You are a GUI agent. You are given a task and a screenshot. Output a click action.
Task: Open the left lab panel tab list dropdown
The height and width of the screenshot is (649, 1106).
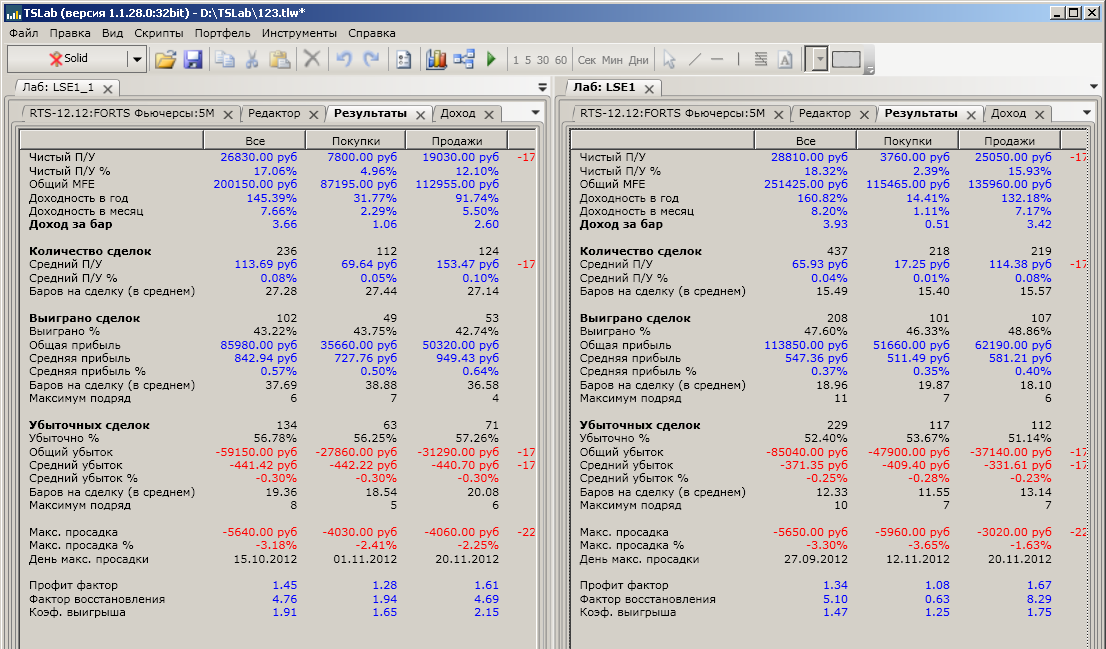543,87
